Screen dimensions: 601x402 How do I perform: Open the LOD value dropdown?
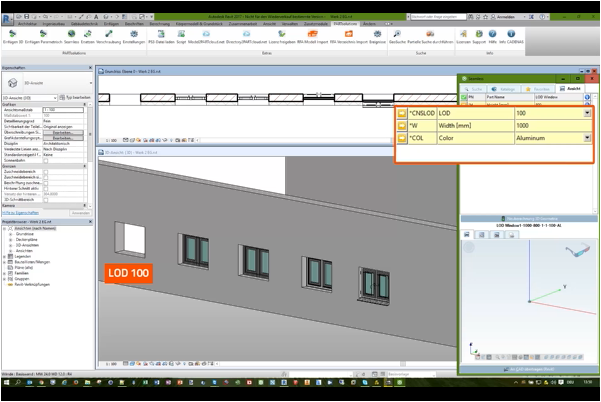(587, 113)
